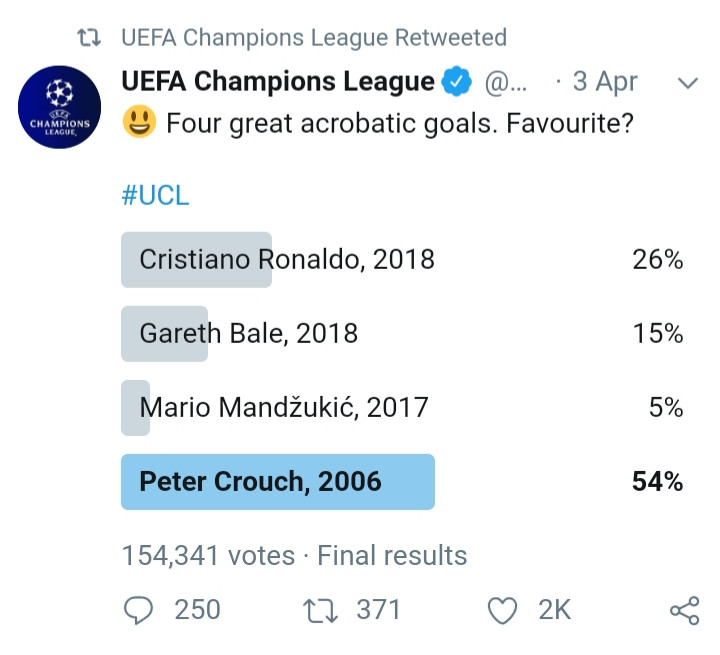Like the tweet with heart icon
Viewport: 720px width, 655px height.
pyautogui.click(x=502, y=610)
